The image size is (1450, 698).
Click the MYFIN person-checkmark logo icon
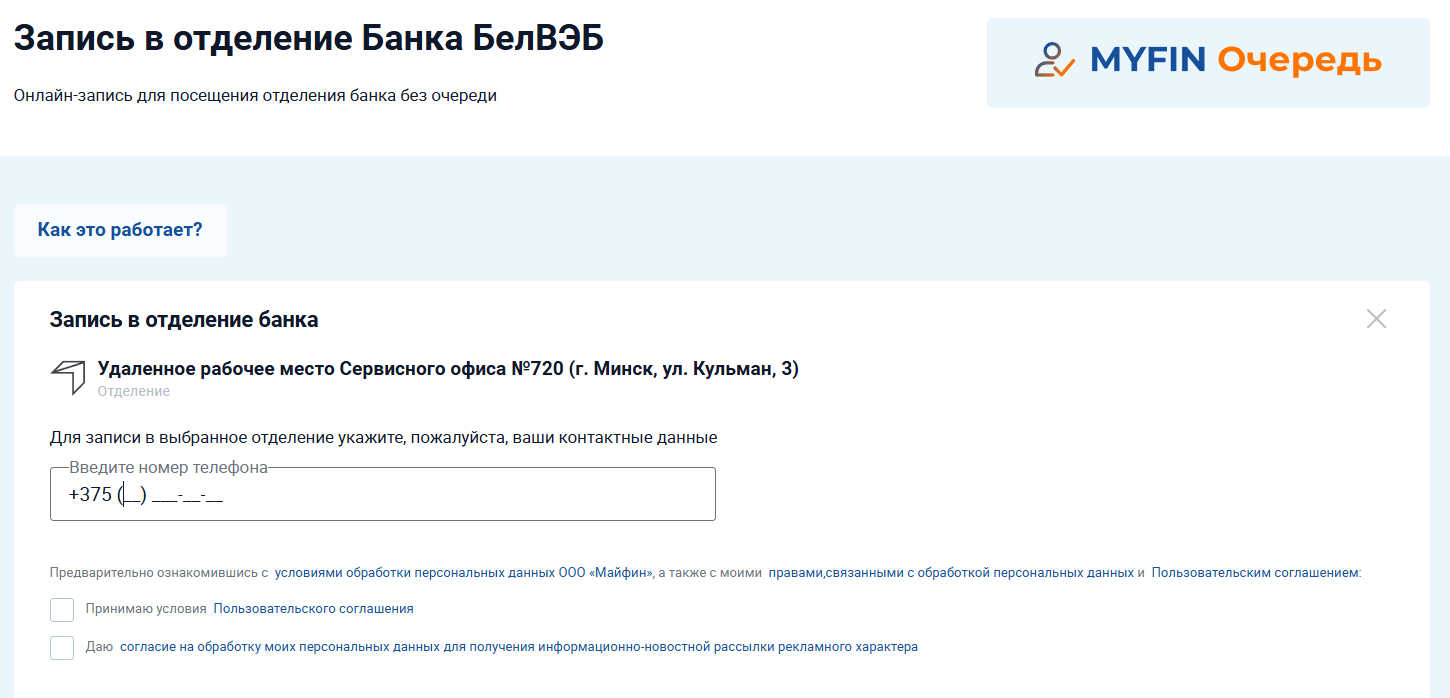pyautogui.click(x=1054, y=61)
